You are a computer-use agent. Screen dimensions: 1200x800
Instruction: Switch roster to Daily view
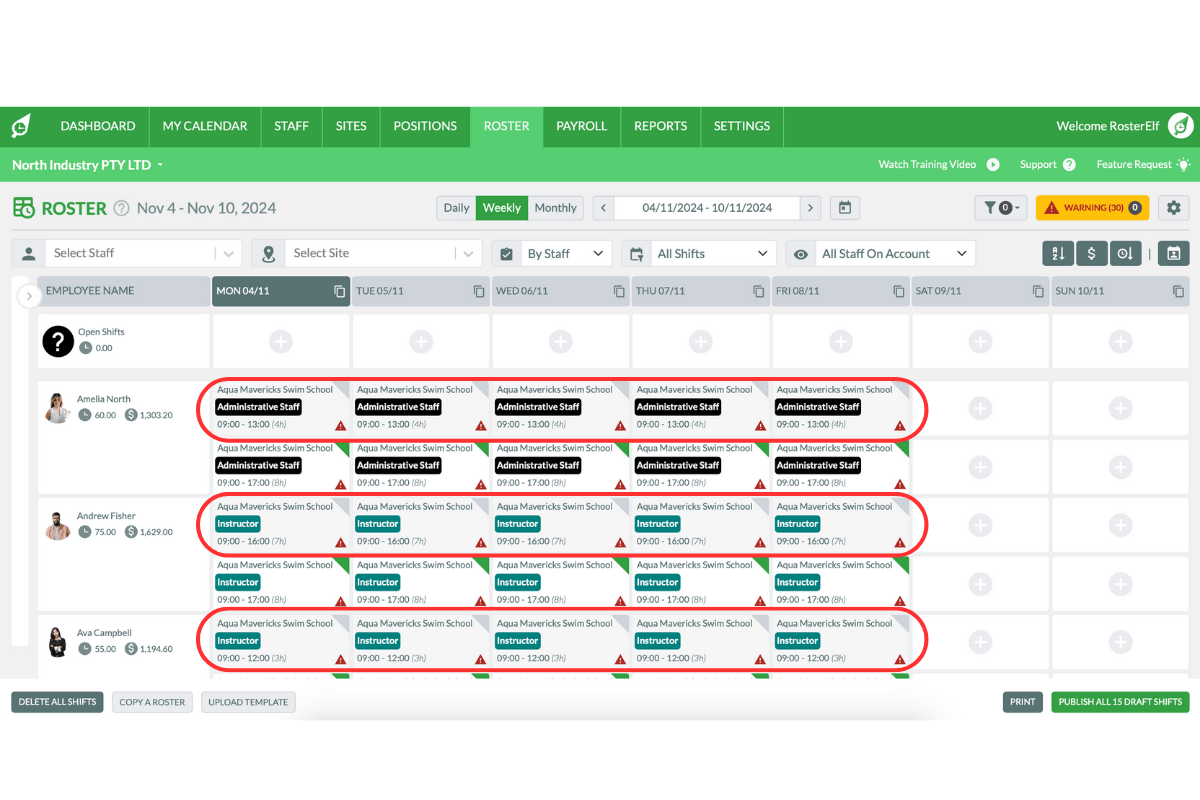(x=456, y=208)
